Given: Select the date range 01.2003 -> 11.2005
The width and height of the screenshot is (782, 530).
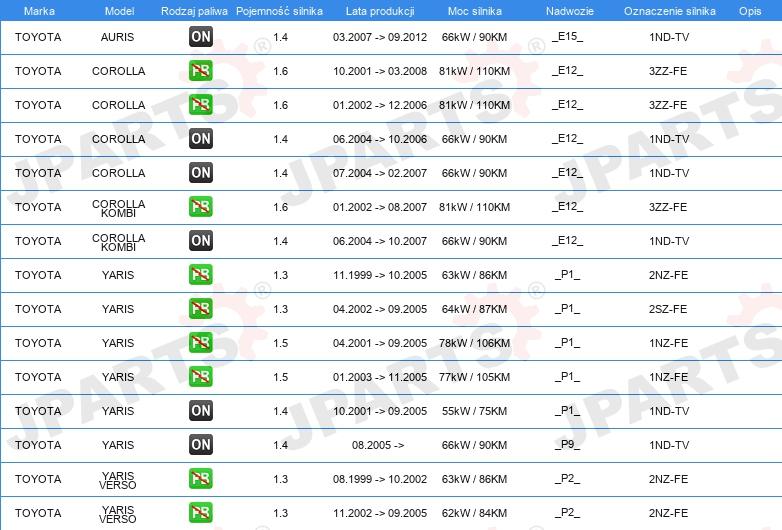Looking at the screenshot, I should 380,376.
